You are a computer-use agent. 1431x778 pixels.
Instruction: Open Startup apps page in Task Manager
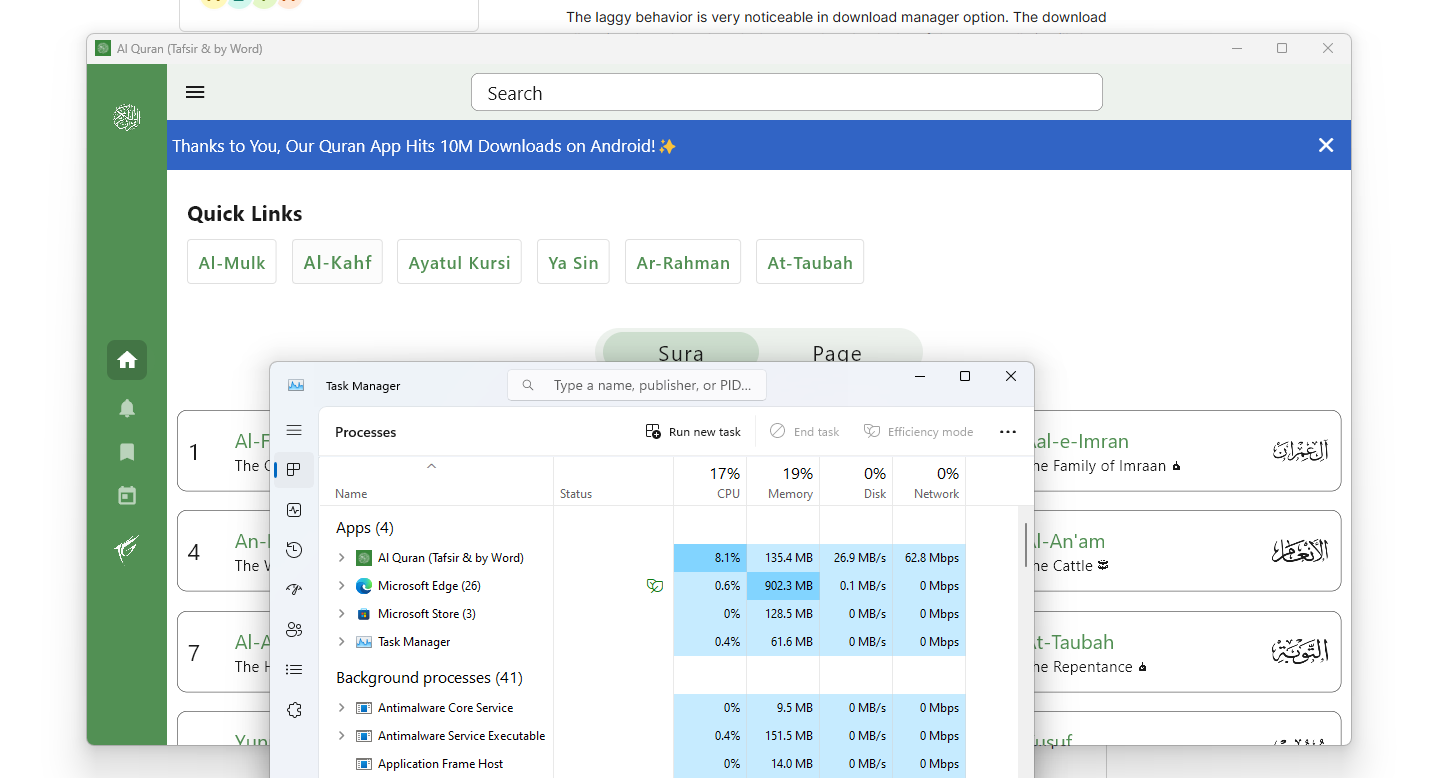(294, 590)
